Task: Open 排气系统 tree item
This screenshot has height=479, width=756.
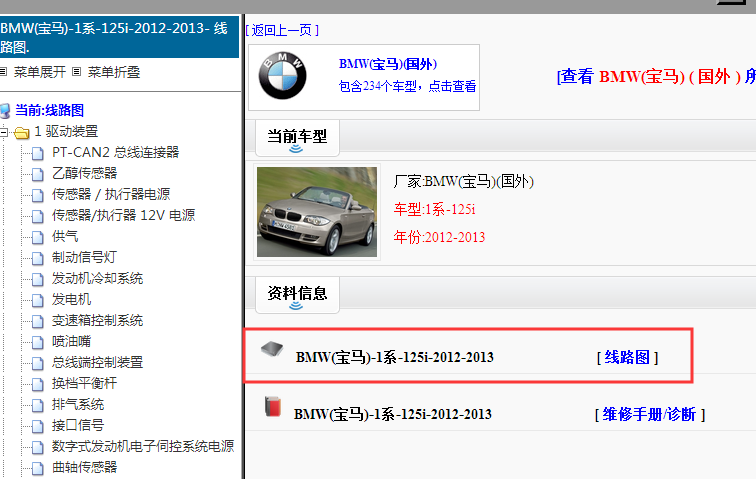Action: coord(78,405)
